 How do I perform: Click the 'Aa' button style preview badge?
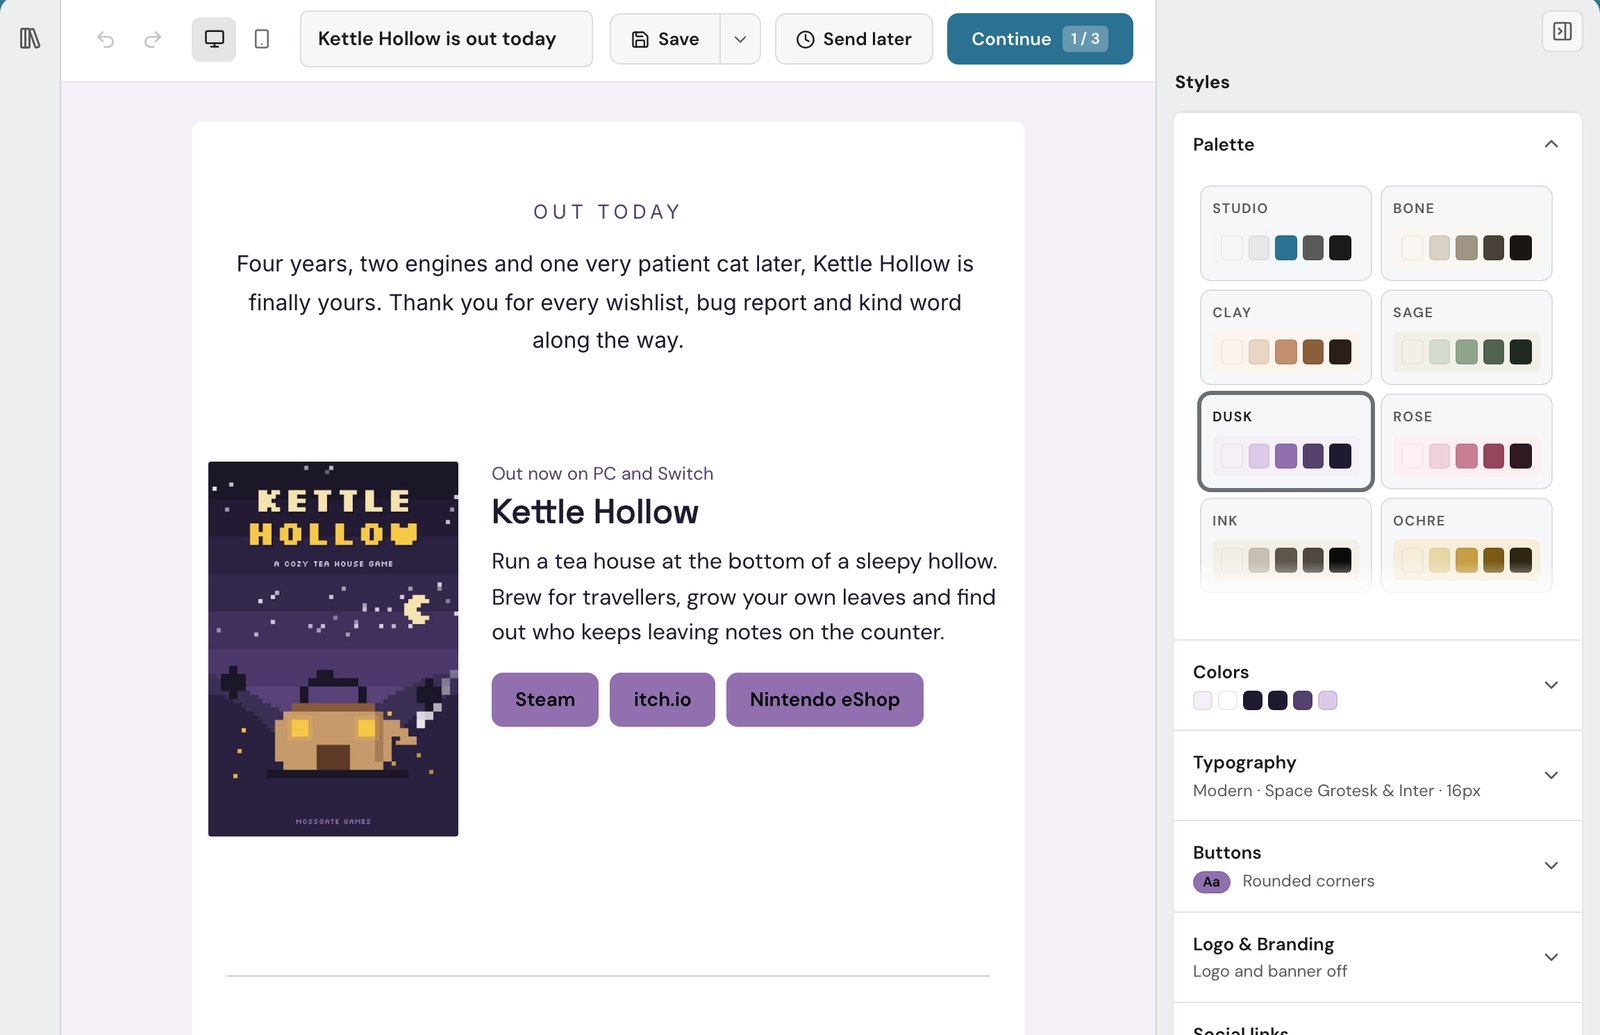pos(1211,882)
